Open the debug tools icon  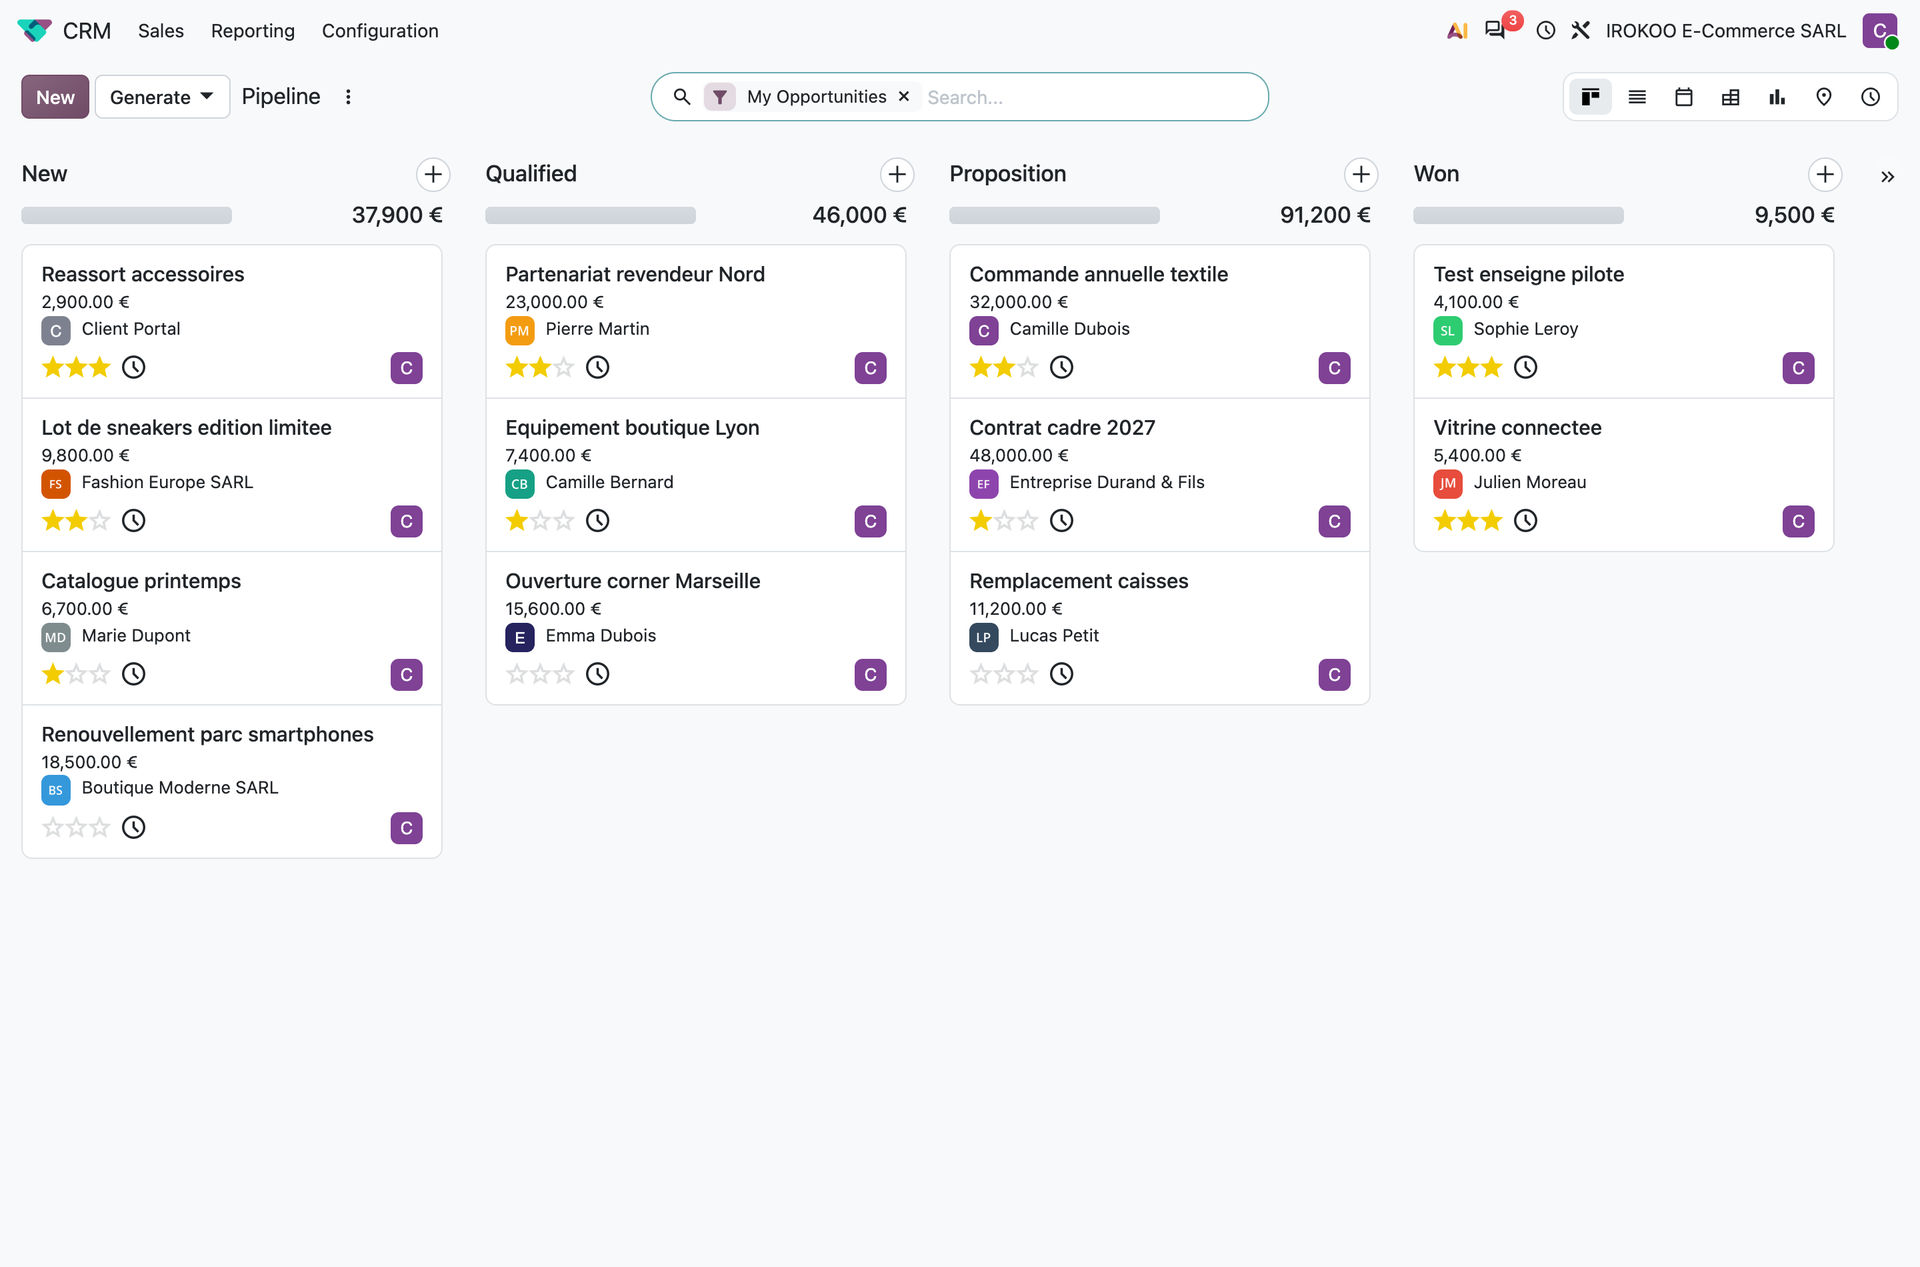1580,31
